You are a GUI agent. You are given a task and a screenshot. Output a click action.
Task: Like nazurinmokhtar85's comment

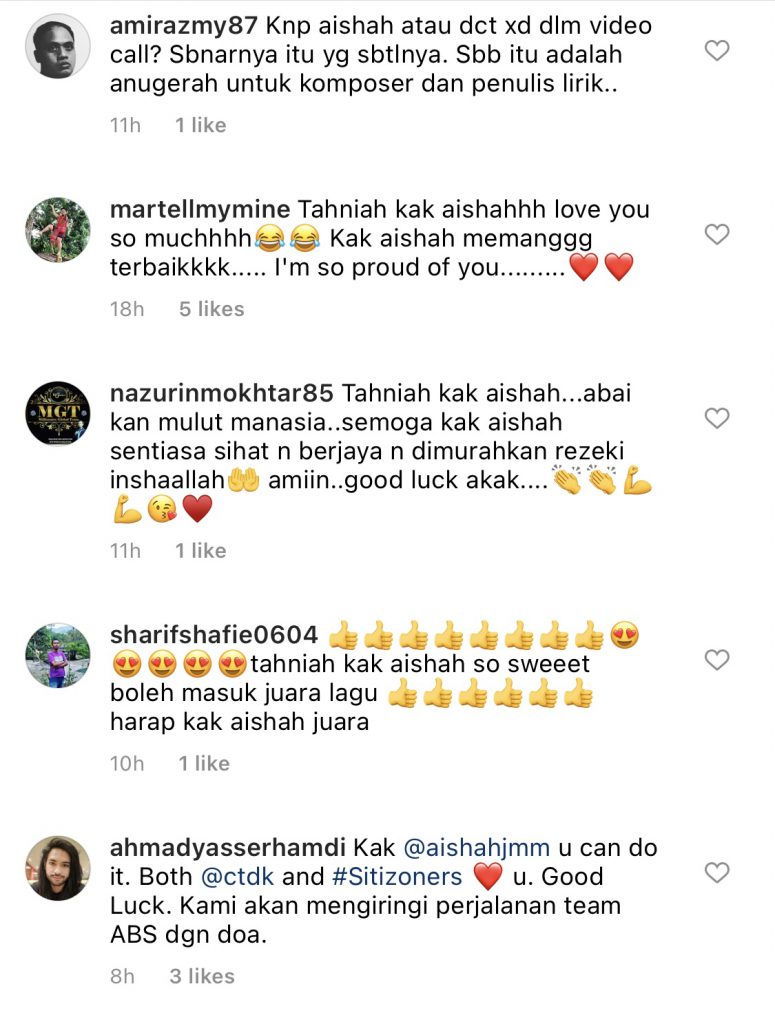(717, 418)
